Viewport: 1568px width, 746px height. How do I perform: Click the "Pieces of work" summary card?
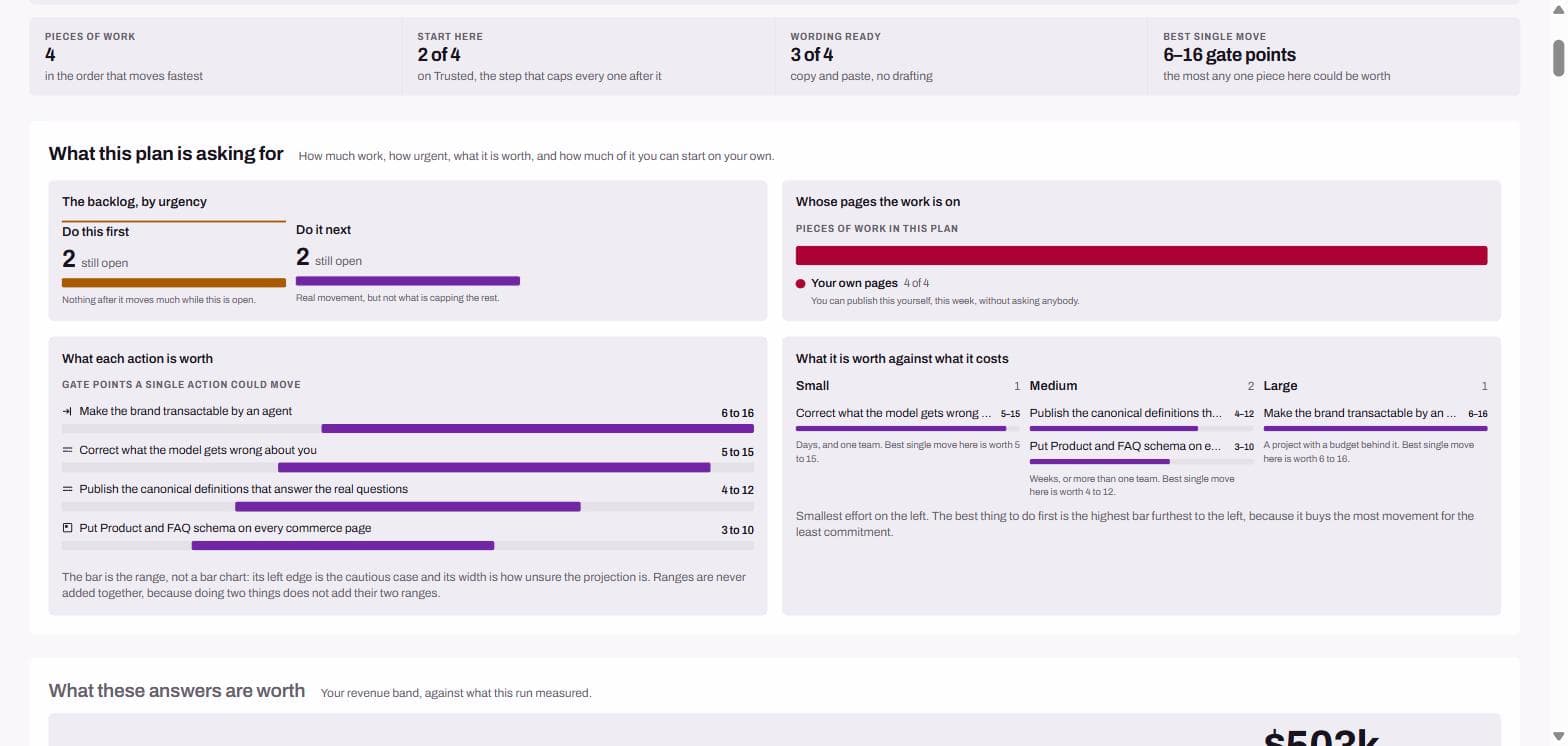[x=216, y=57]
